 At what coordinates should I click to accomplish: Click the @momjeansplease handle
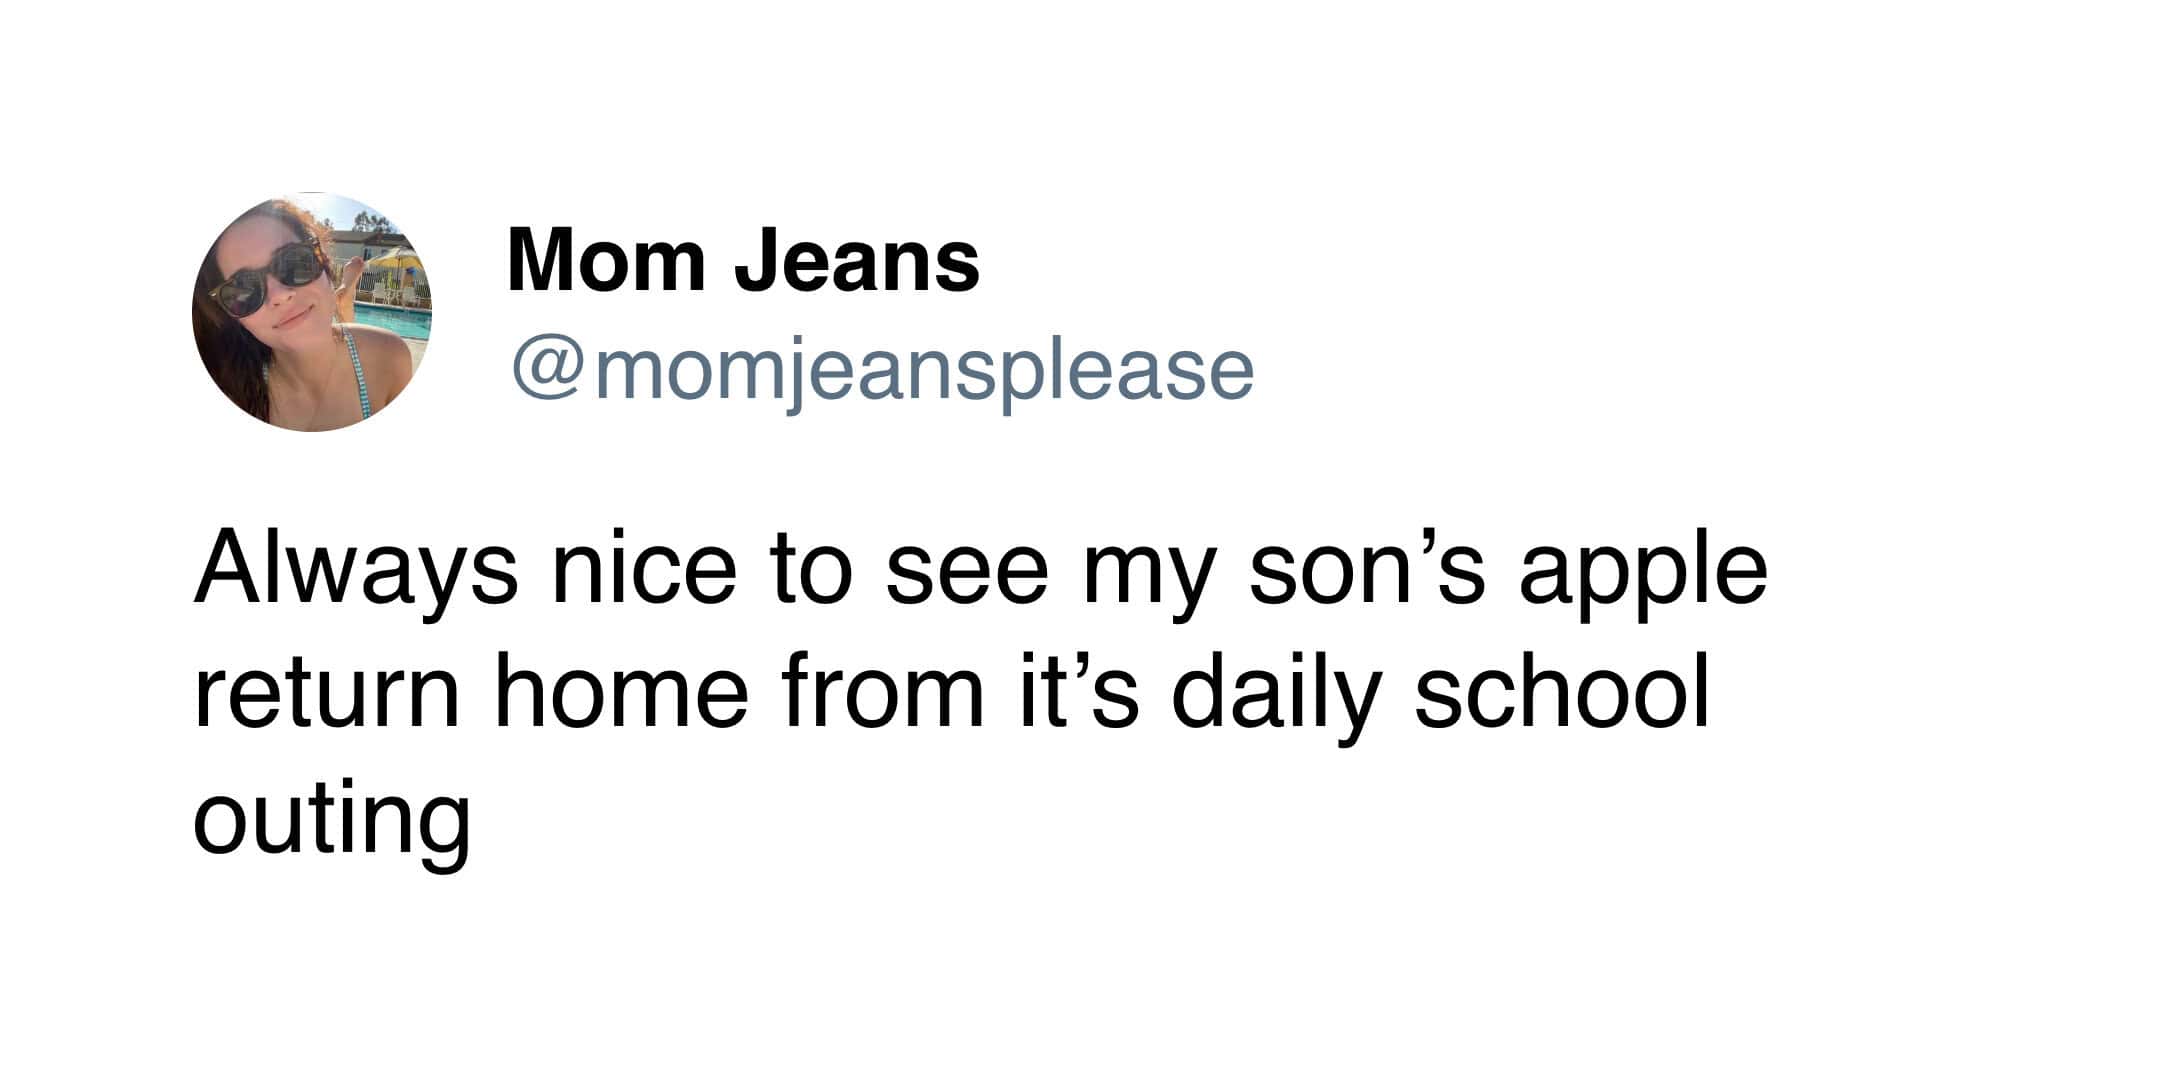click(x=882, y=372)
